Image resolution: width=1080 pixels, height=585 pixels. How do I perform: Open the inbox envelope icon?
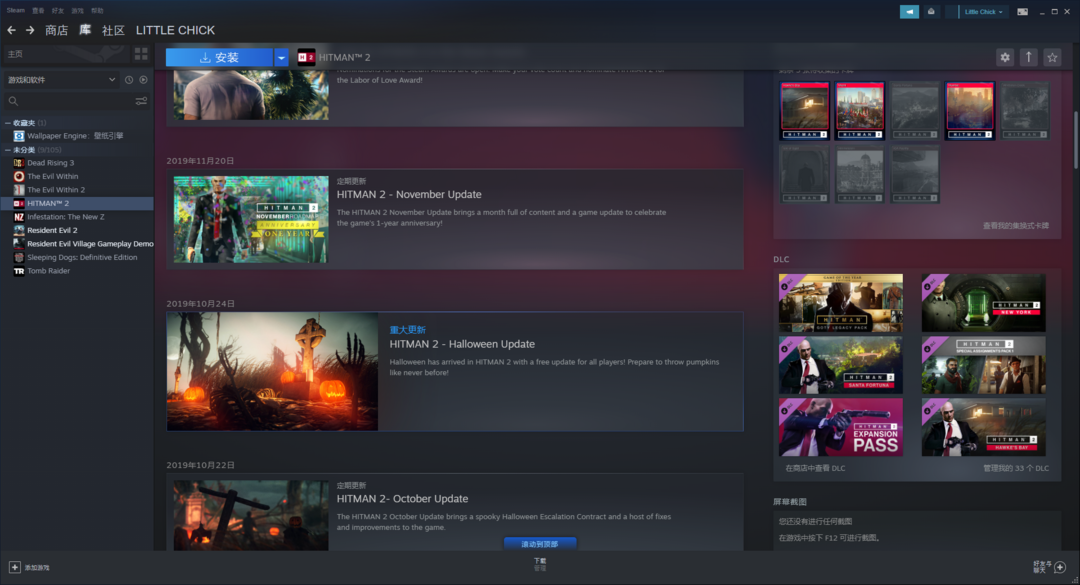pos(931,12)
